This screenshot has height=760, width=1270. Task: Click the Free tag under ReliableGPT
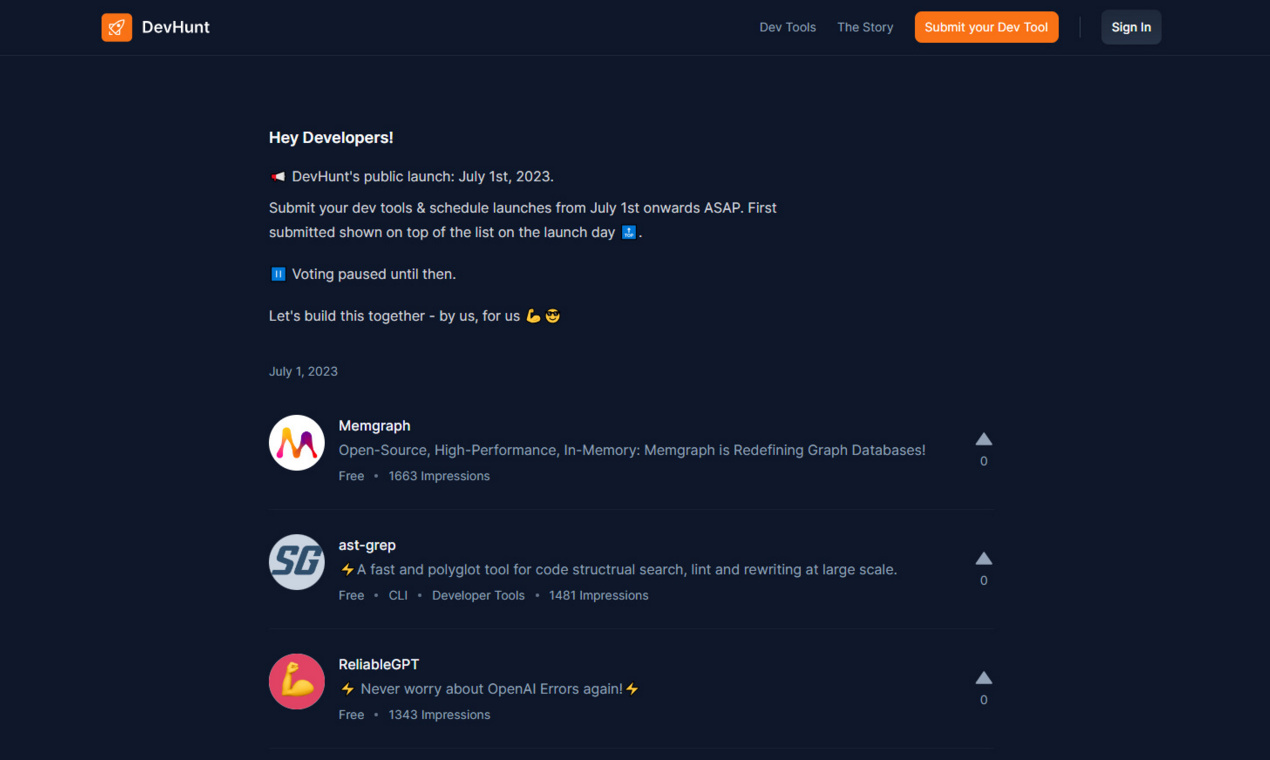351,714
